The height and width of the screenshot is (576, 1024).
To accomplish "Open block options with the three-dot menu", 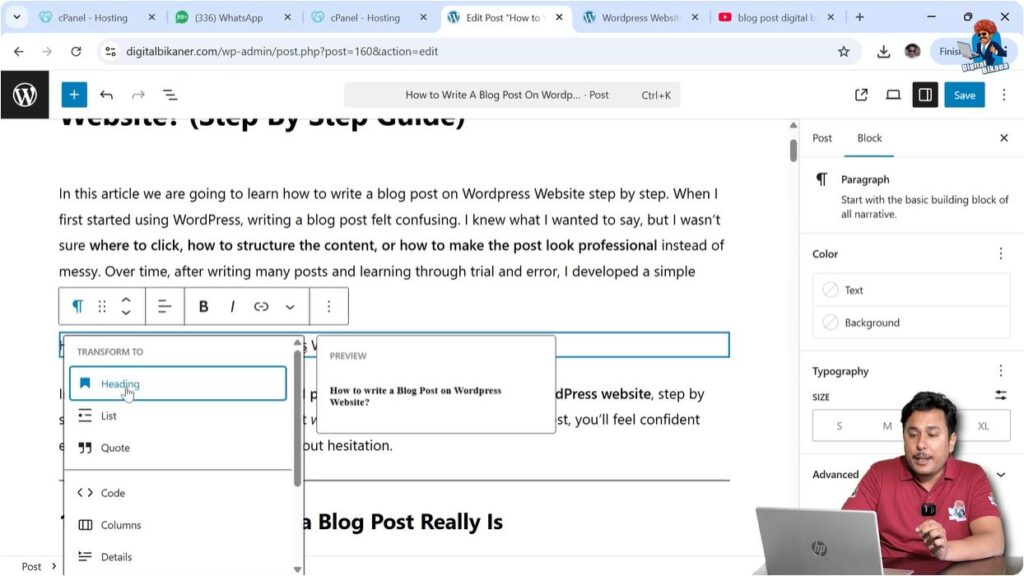I will coord(330,306).
